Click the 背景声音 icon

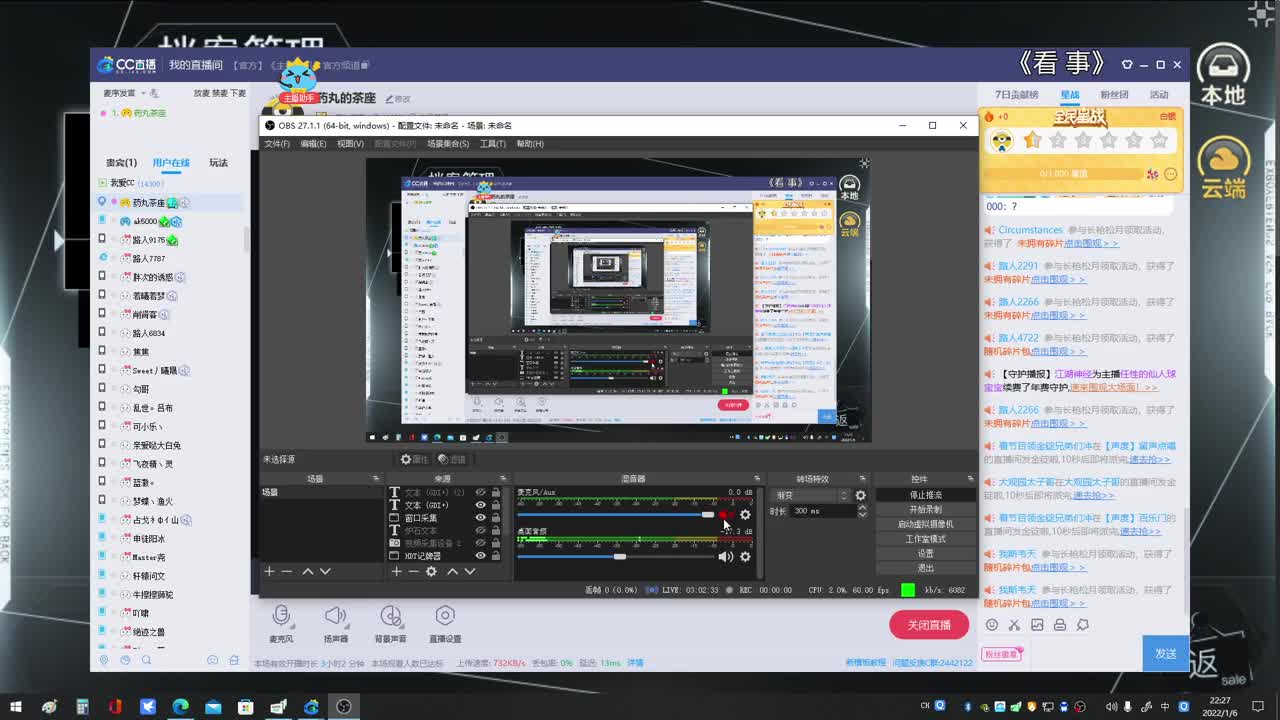click(390, 616)
